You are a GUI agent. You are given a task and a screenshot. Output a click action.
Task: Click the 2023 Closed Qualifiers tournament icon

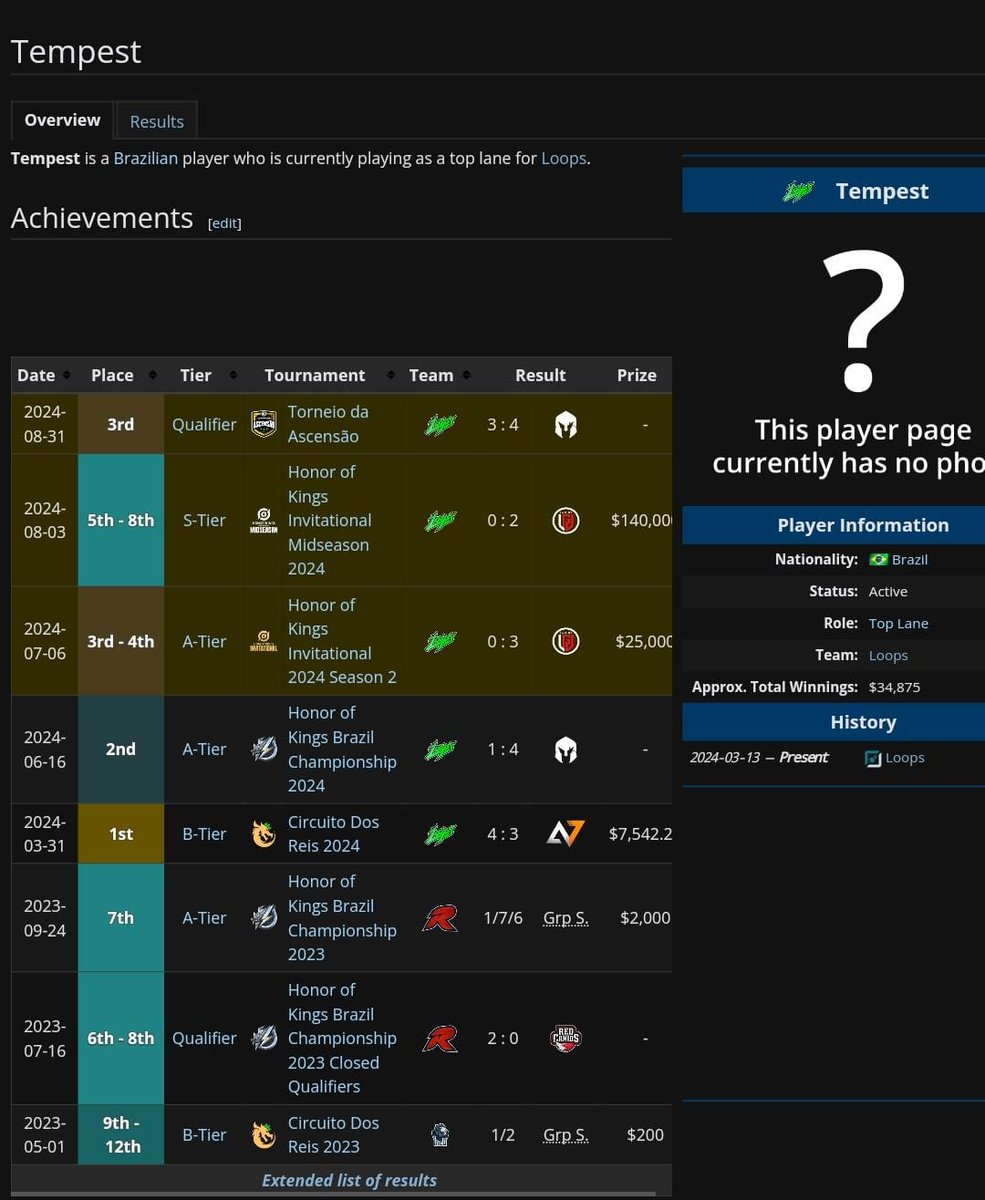pos(264,1038)
